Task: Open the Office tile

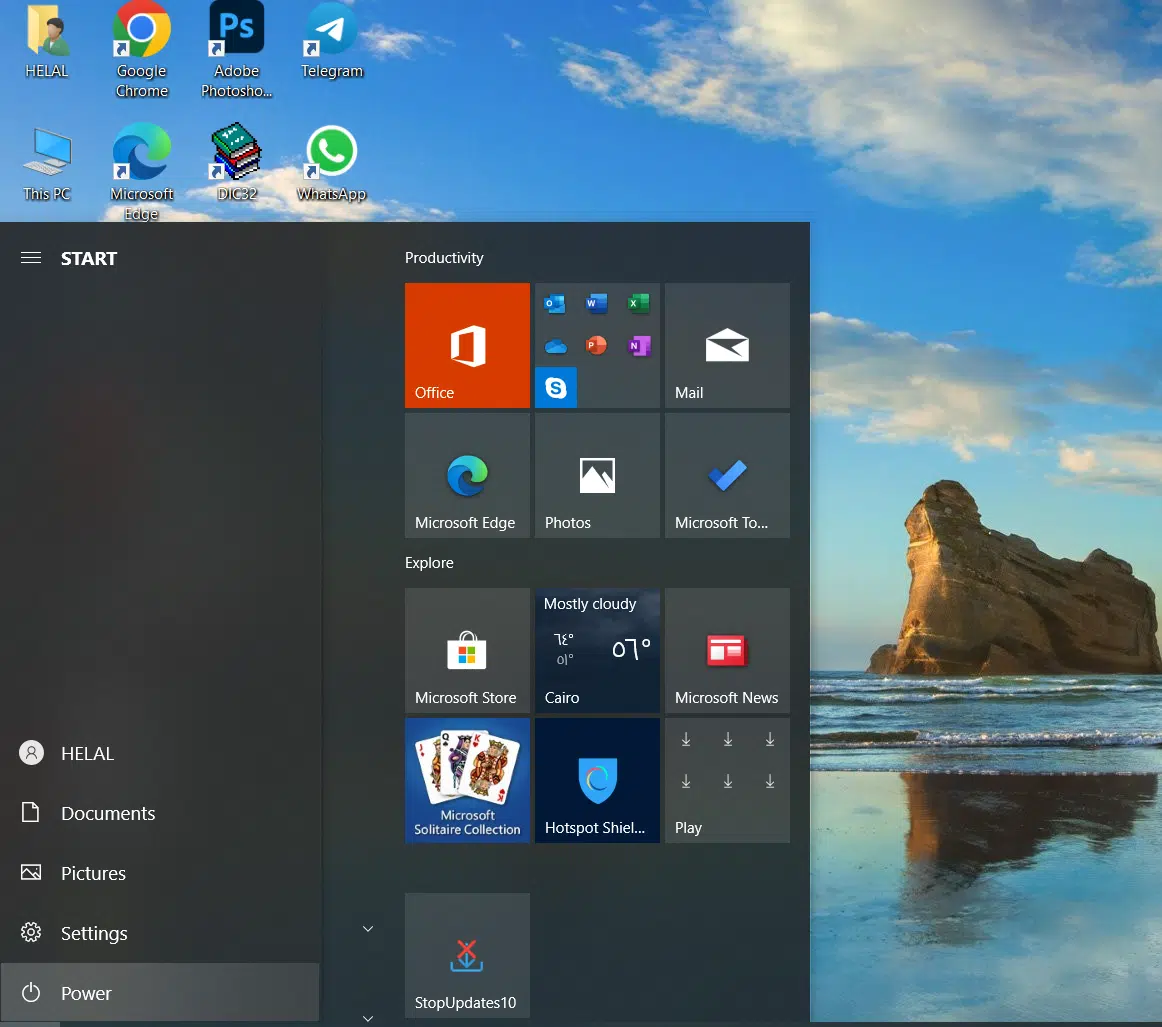Action: [467, 345]
